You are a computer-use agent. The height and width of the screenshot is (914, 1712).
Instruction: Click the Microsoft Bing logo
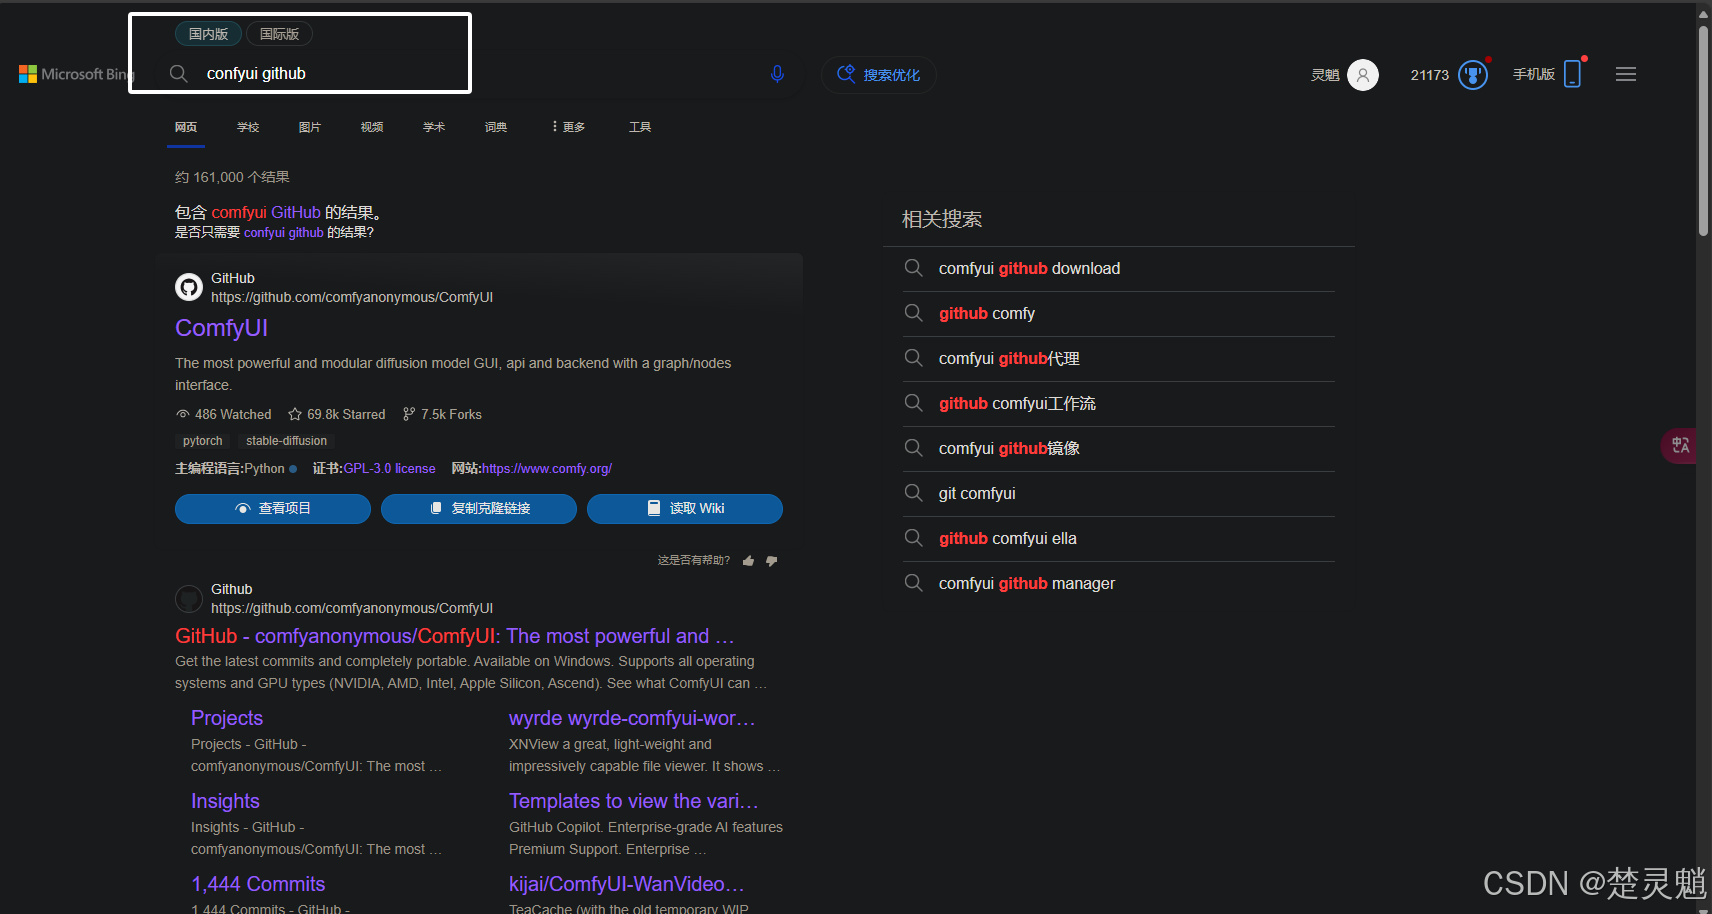click(76, 74)
